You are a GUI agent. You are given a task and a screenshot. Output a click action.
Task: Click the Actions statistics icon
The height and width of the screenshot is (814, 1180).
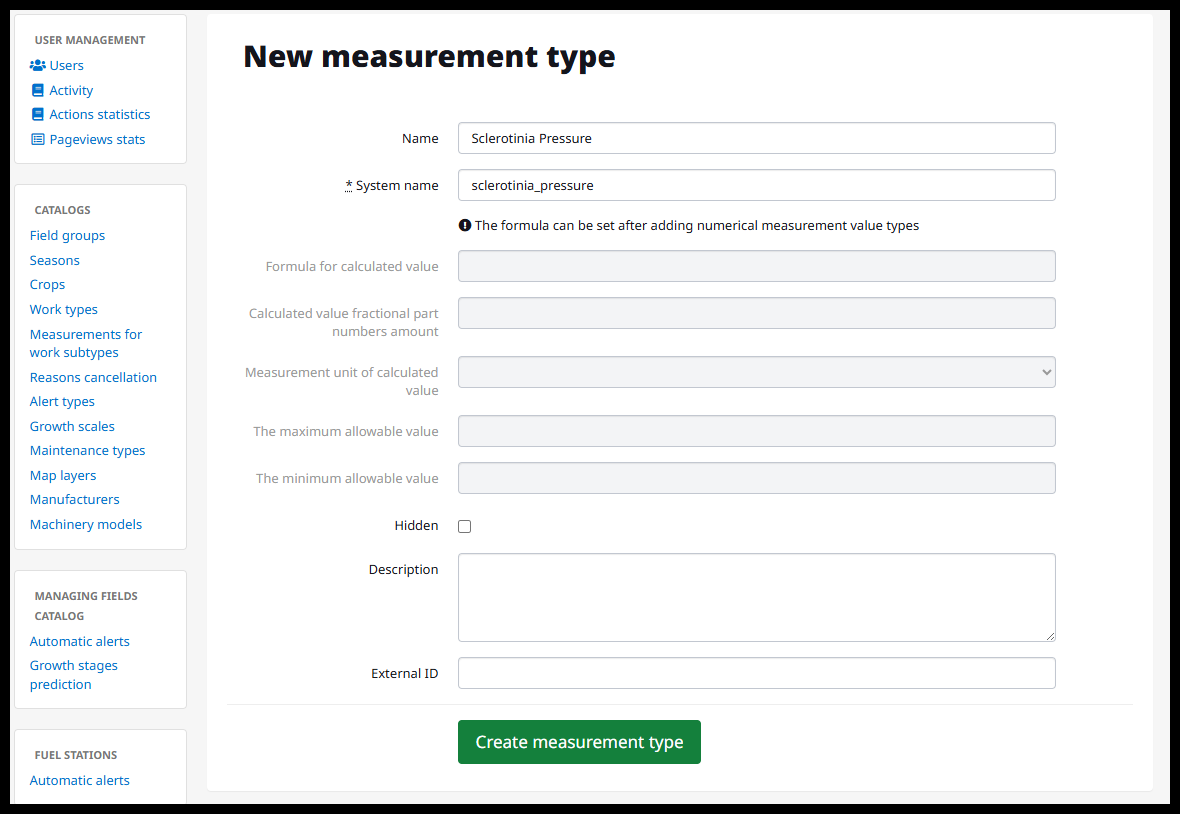click(x=37, y=115)
